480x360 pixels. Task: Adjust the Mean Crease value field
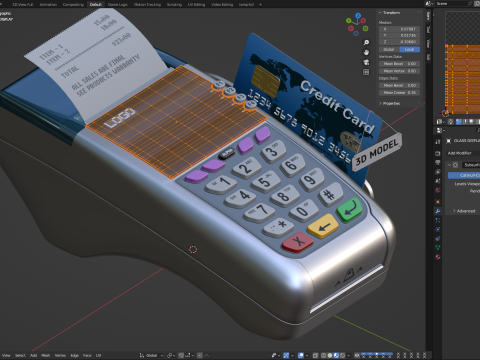coord(399,92)
